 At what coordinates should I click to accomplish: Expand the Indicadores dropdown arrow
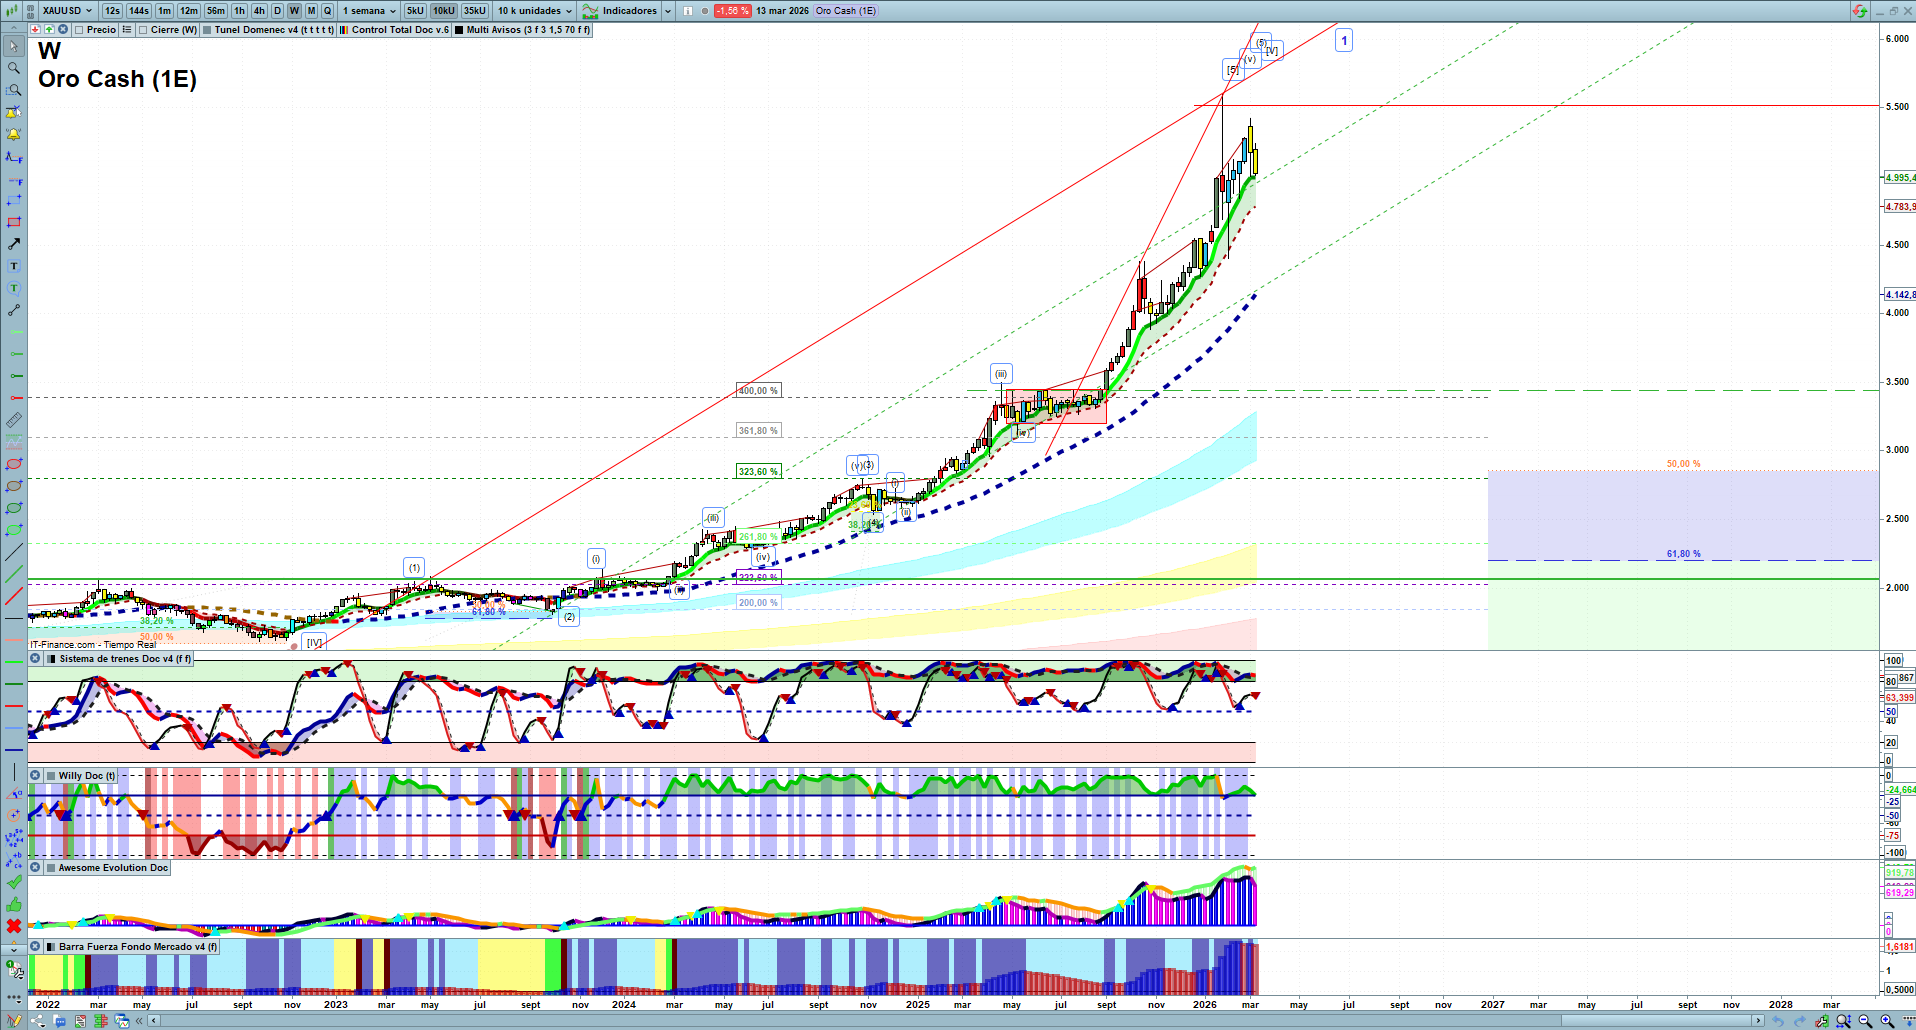point(668,11)
